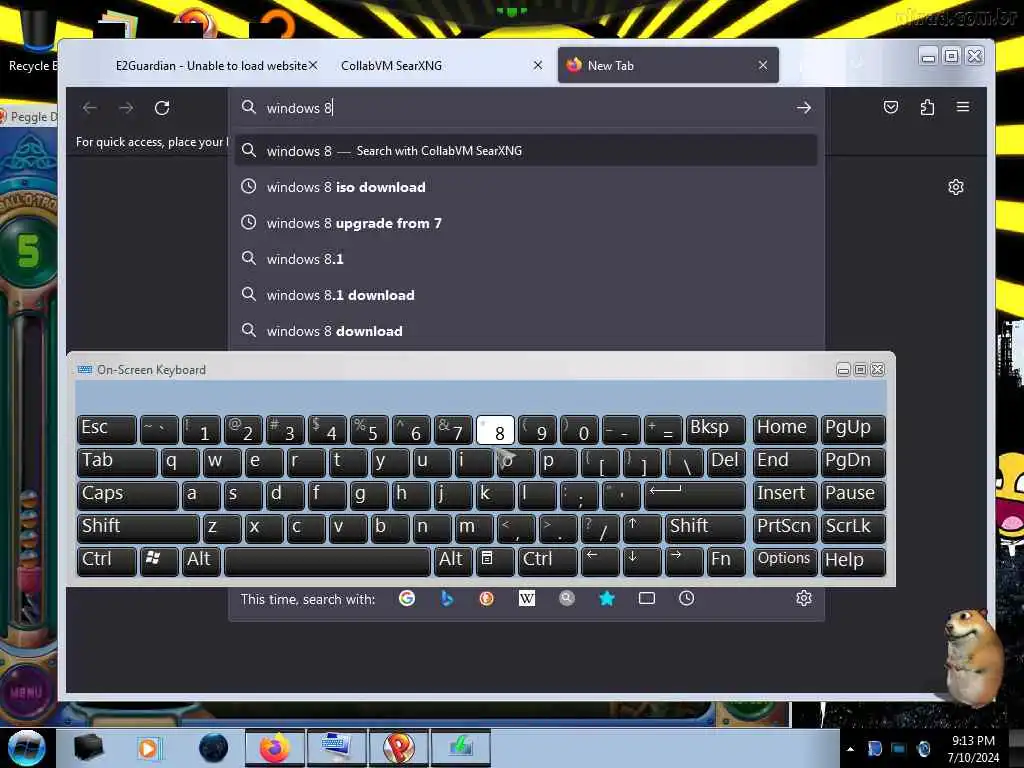The image size is (1024, 768).
Task: Open On-Screen Keyboard Options
Action: pos(784,561)
